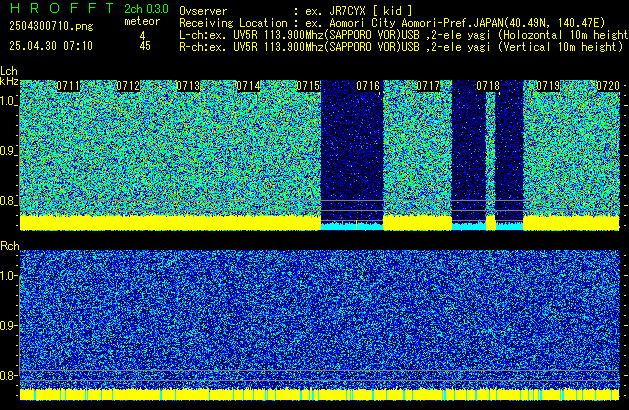
Task: Click the 0717 time marker
Action: click(x=428, y=86)
